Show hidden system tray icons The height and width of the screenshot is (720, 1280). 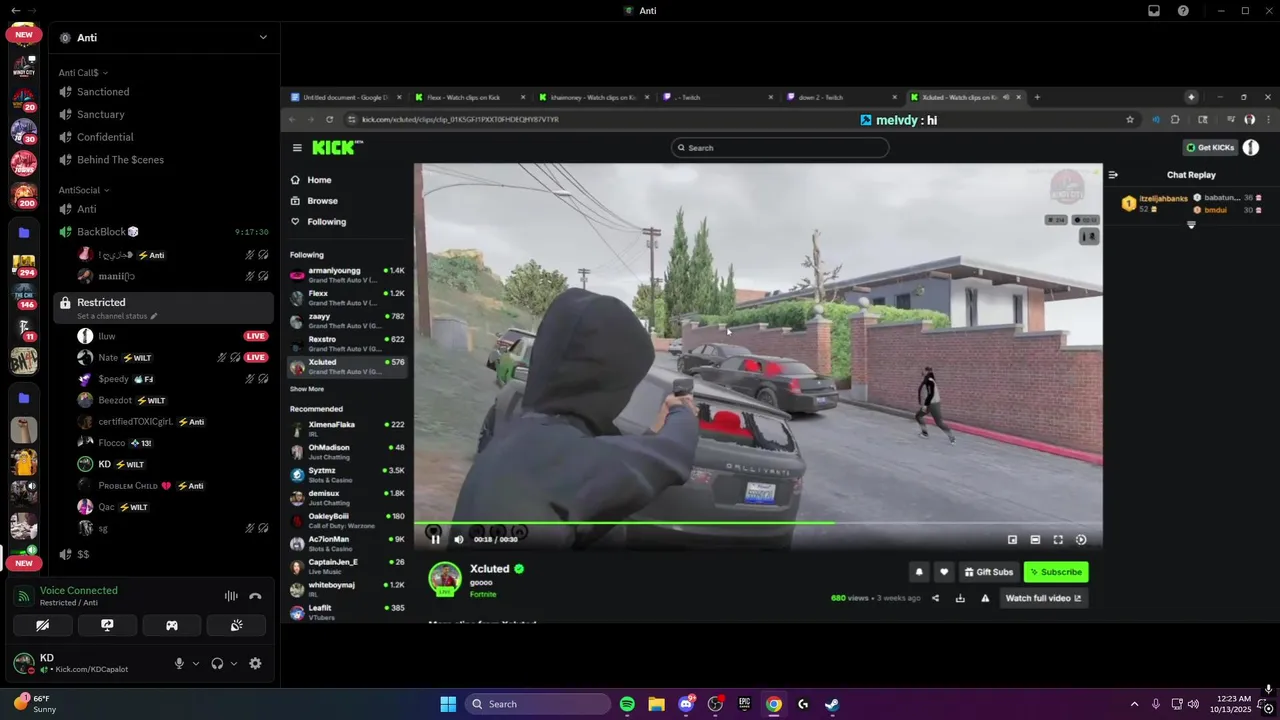[x=1134, y=704]
